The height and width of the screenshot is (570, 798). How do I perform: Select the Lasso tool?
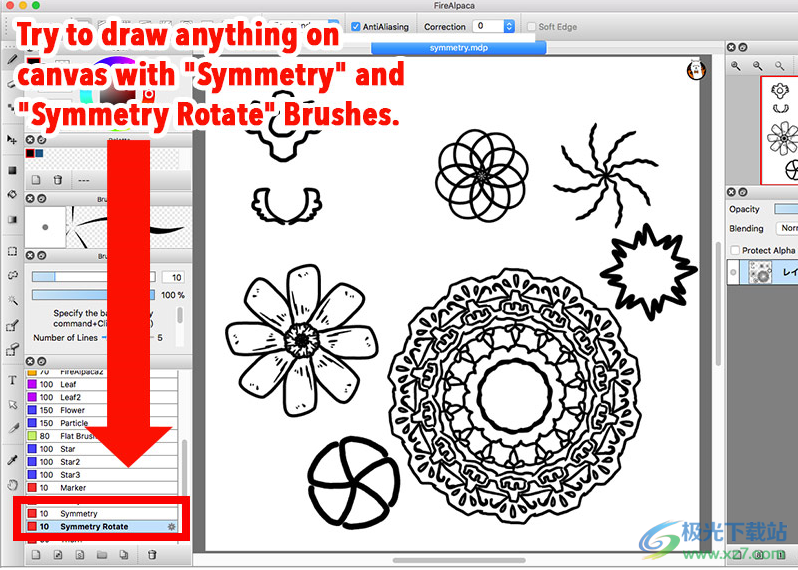pos(12,275)
